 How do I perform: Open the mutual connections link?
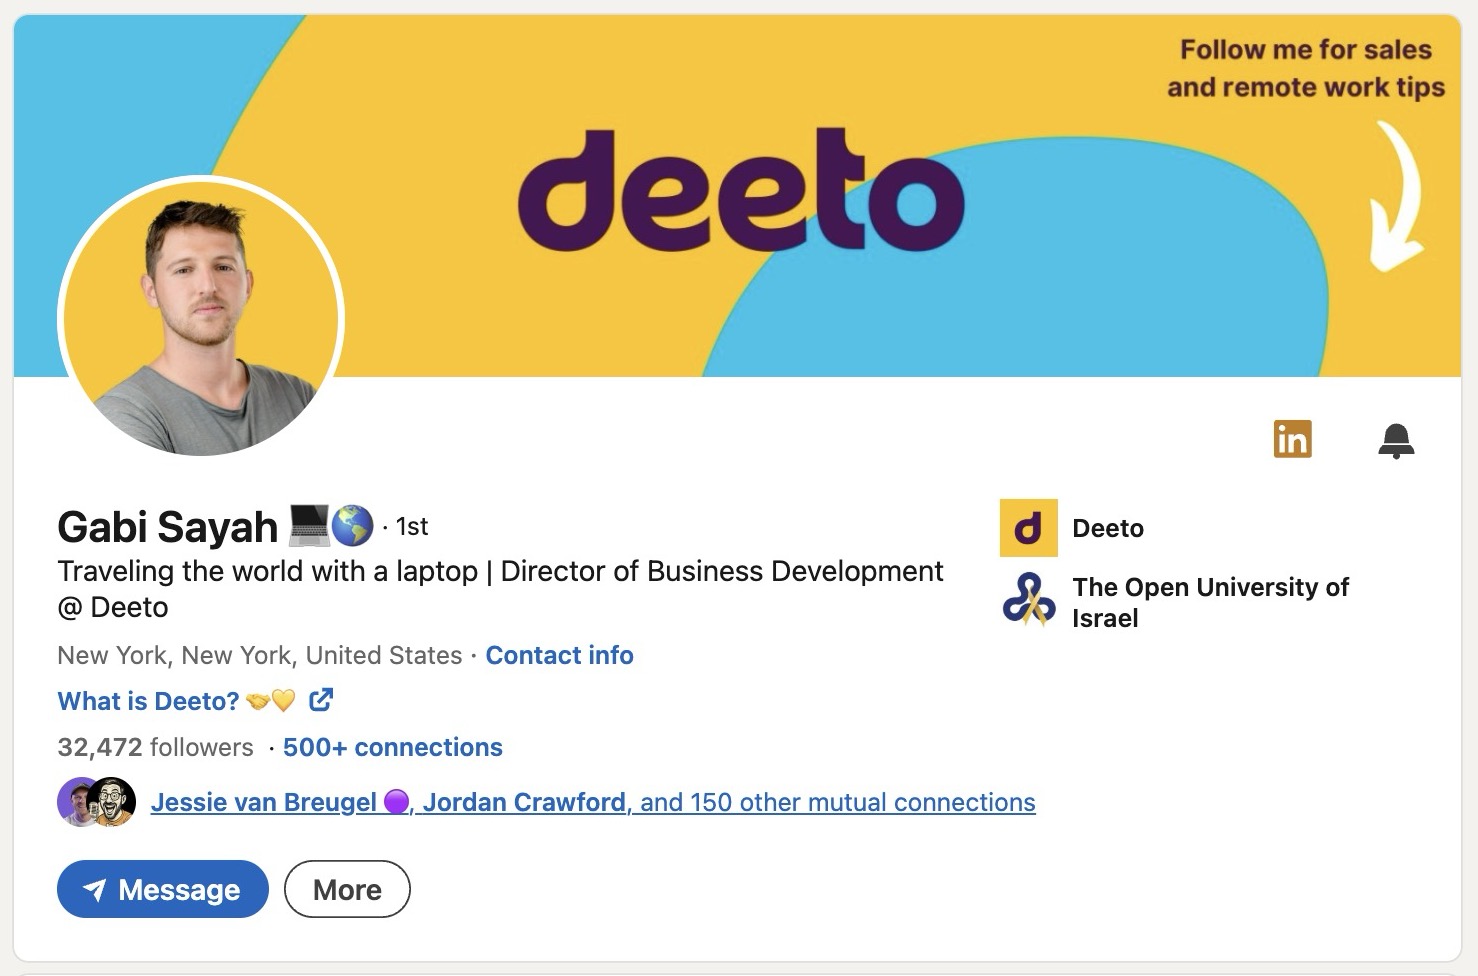point(593,802)
